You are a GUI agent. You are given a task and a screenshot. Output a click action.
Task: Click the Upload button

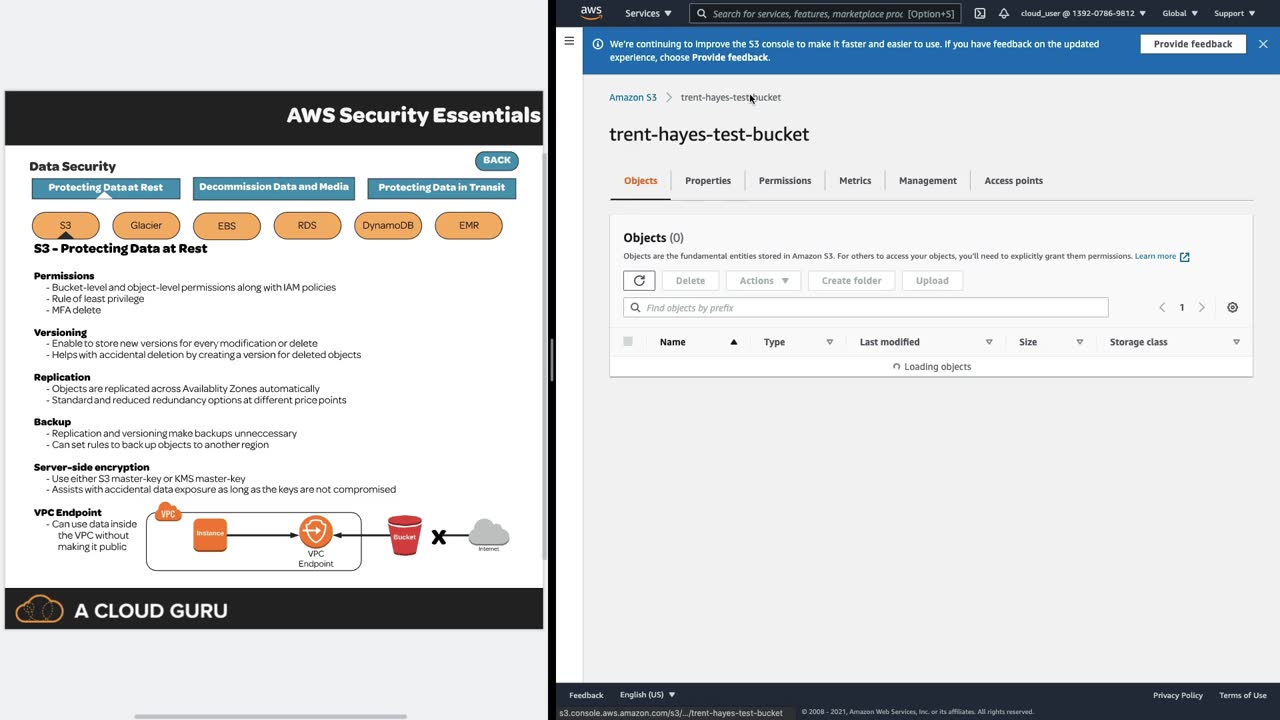click(x=932, y=281)
